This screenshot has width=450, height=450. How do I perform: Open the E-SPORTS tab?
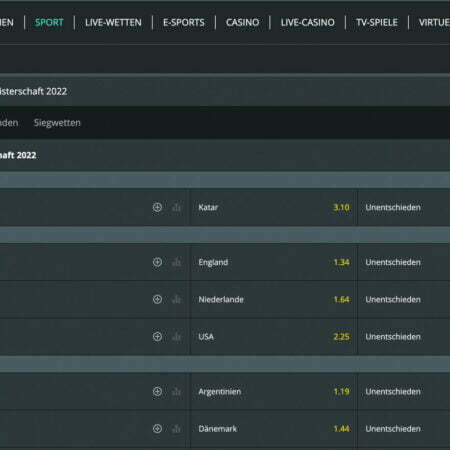[184, 23]
